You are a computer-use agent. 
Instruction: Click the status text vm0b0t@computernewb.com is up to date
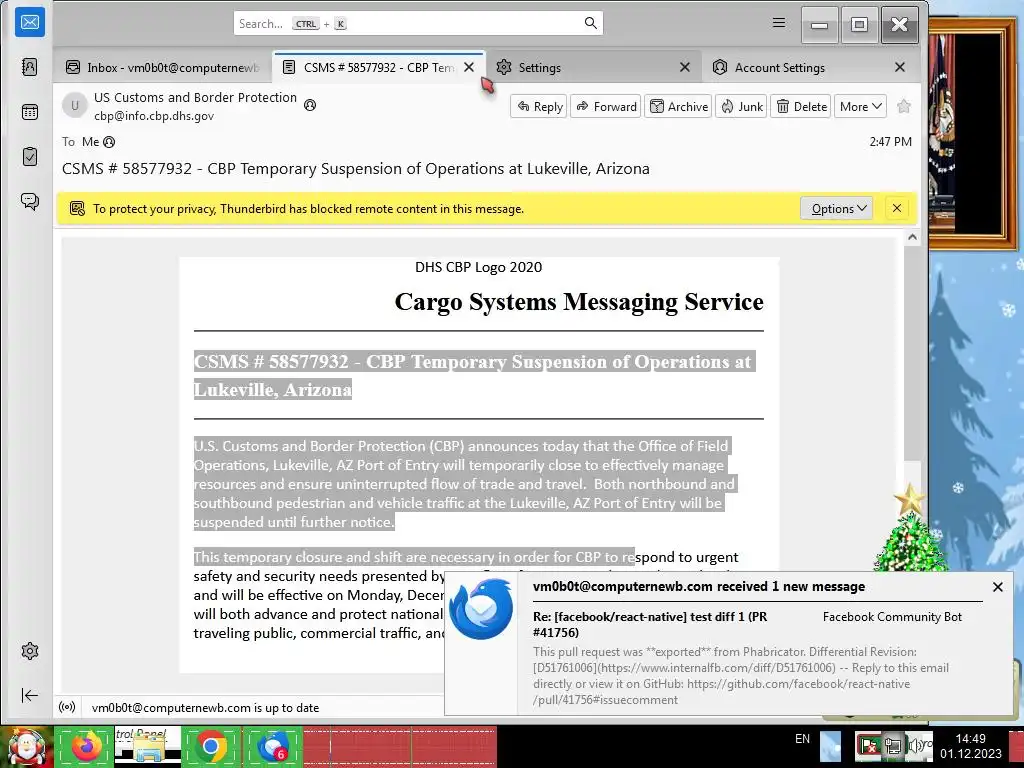(x=205, y=708)
